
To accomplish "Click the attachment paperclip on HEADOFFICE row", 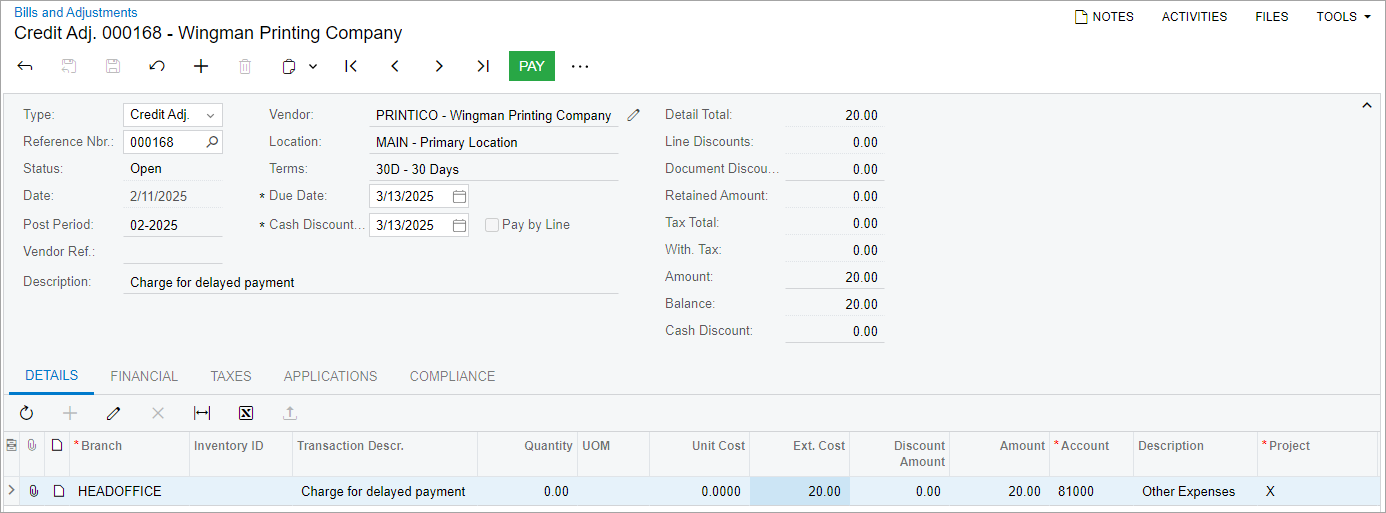I will click(x=33, y=491).
